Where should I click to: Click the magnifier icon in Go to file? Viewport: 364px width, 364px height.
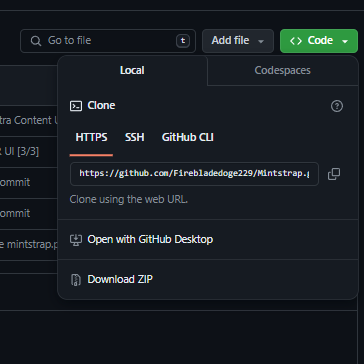click(36, 41)
